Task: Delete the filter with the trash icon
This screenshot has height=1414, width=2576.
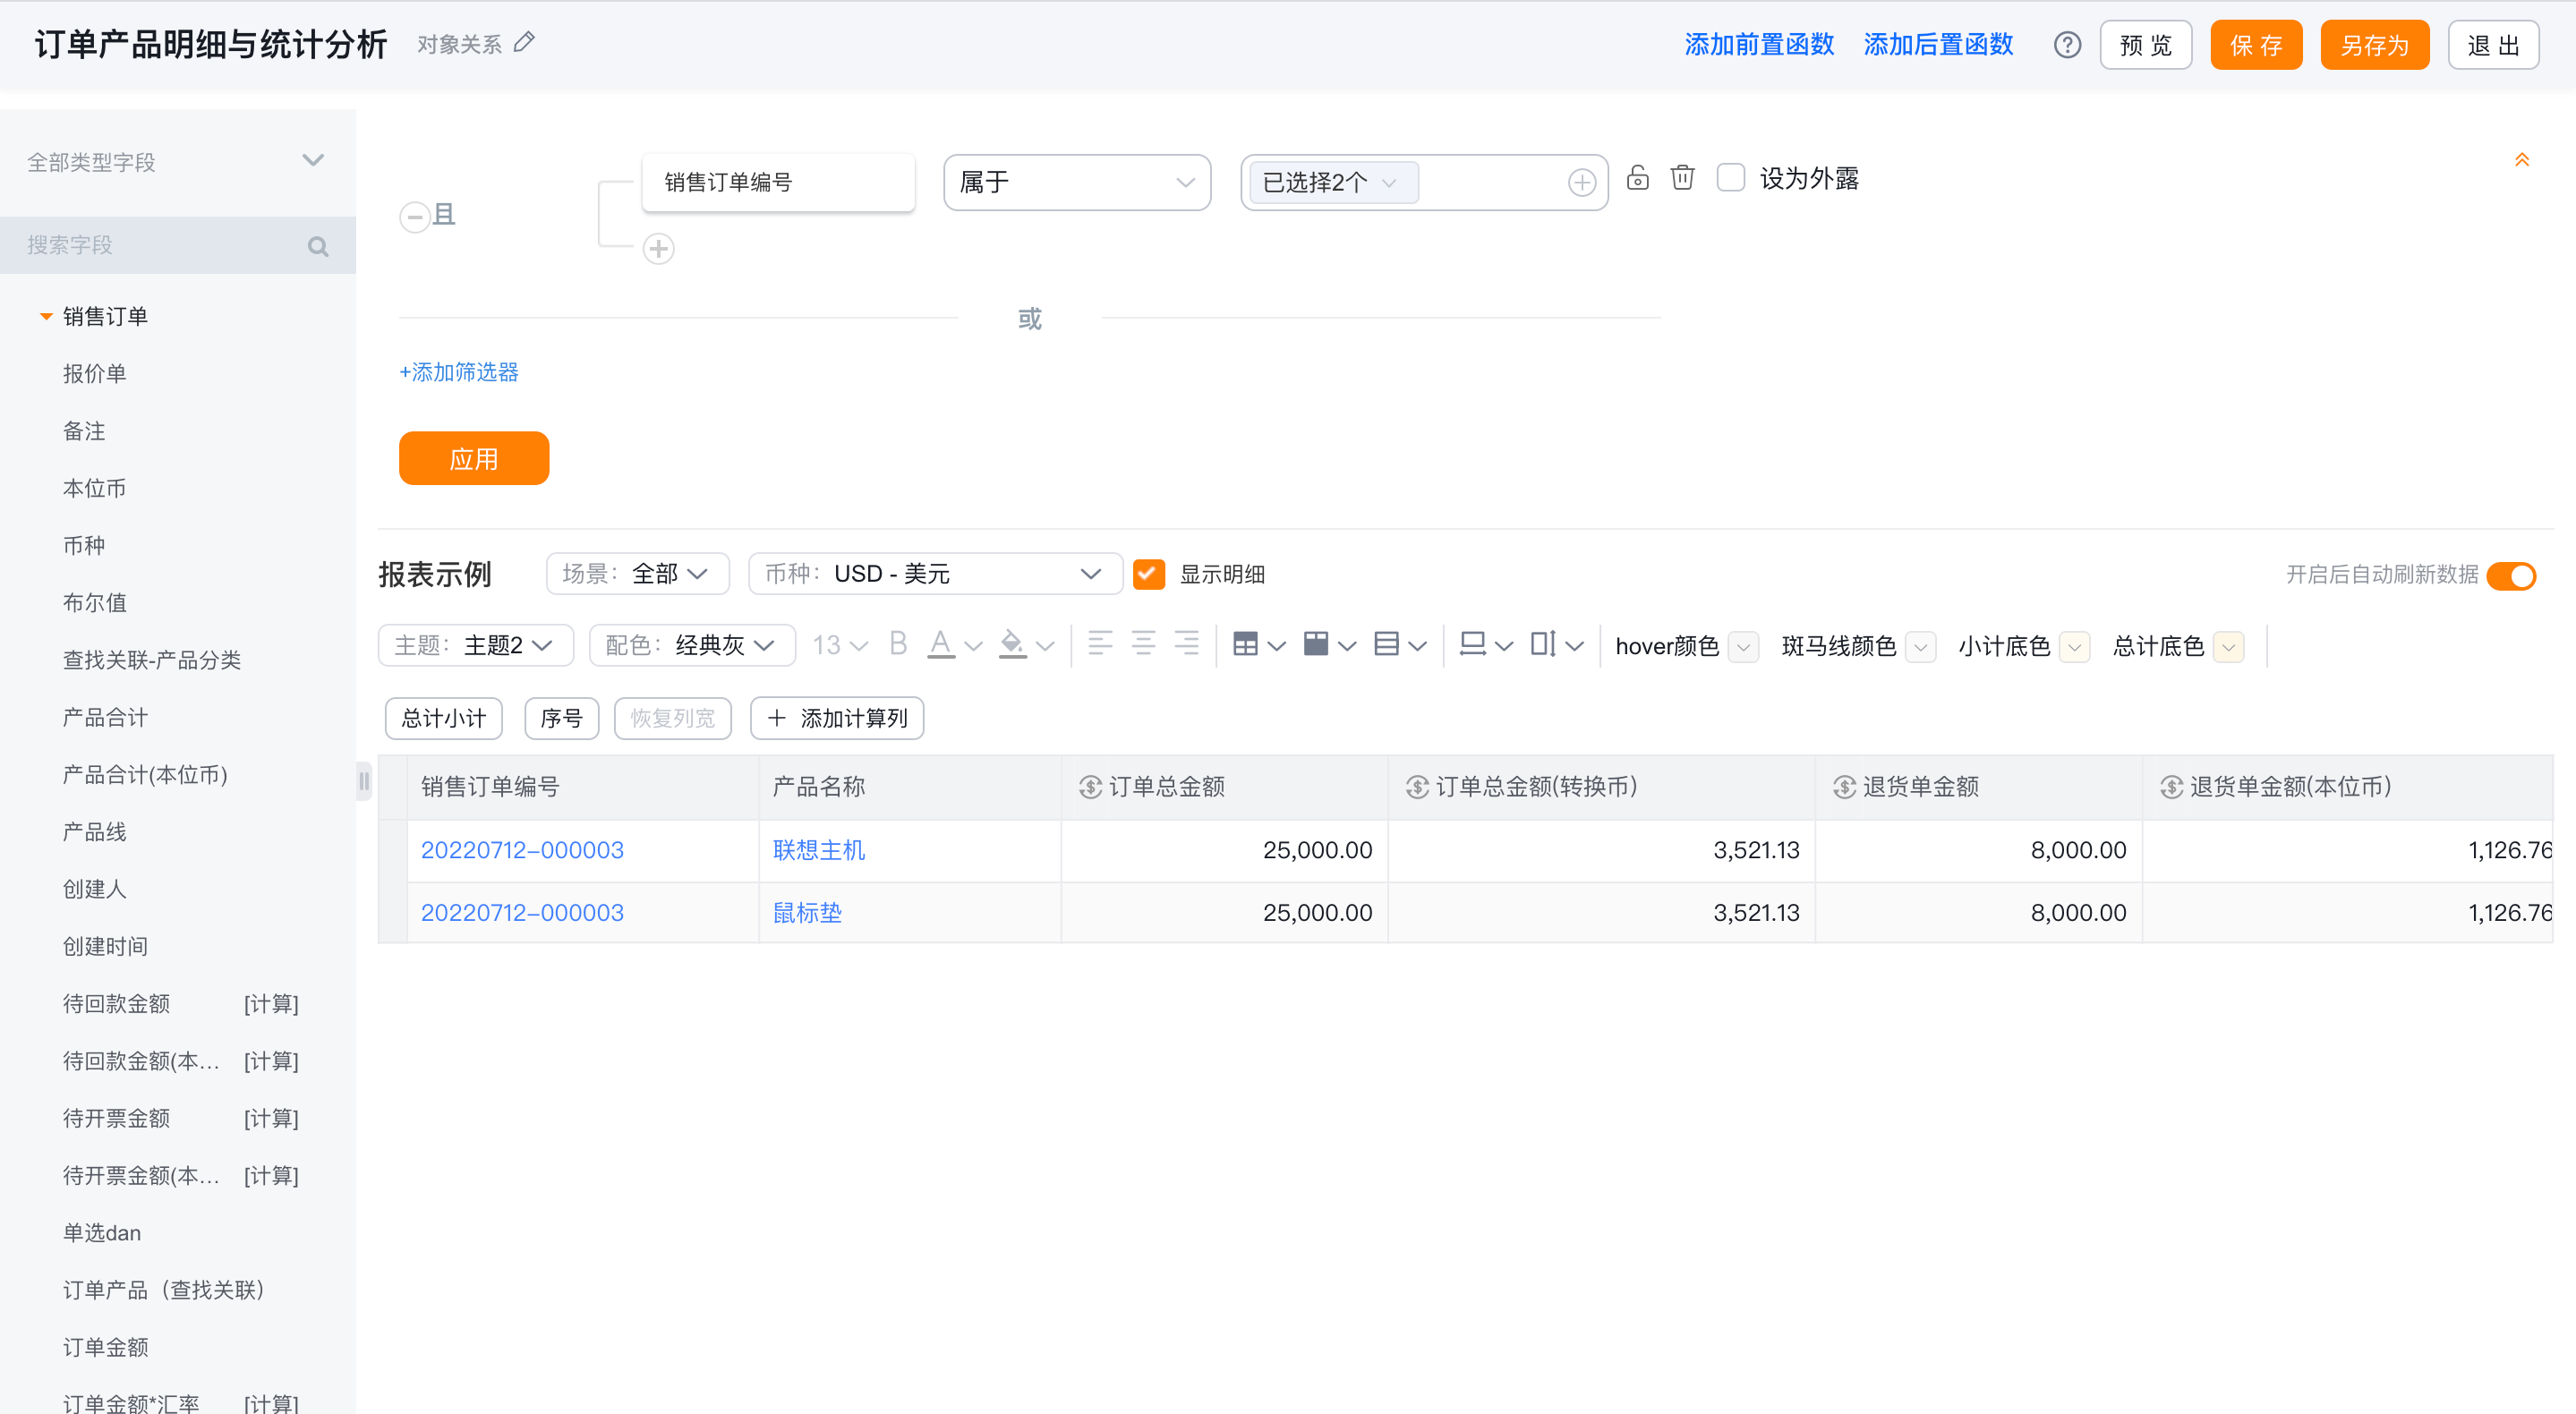Action: [x=1682, y=178]
